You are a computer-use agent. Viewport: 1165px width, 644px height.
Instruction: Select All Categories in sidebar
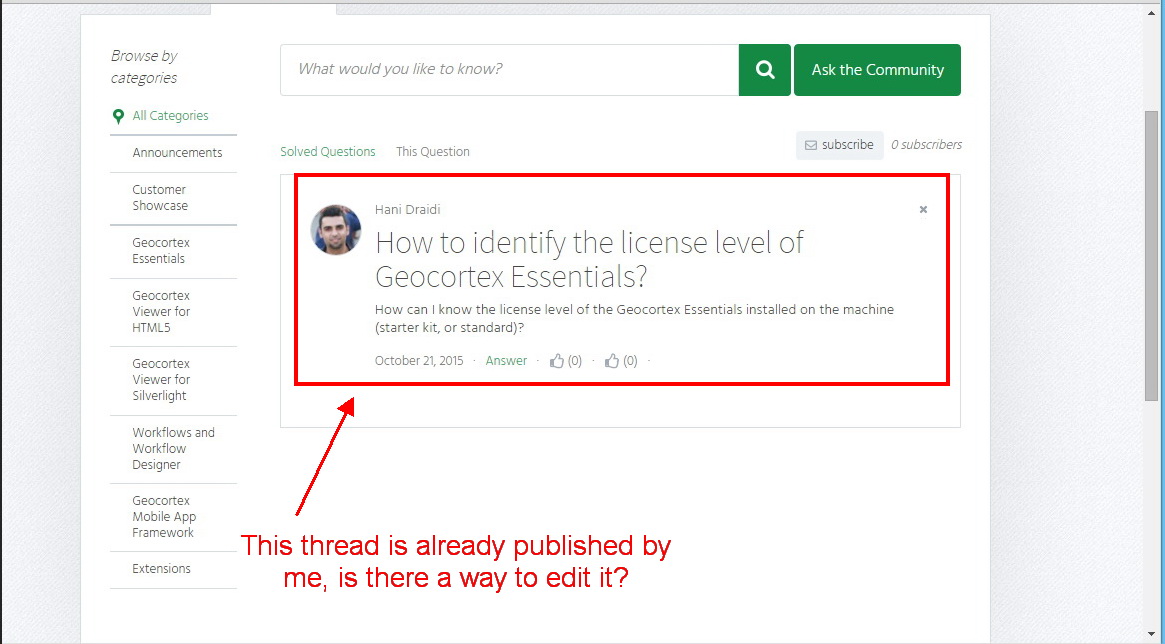(x=170, y=116)
